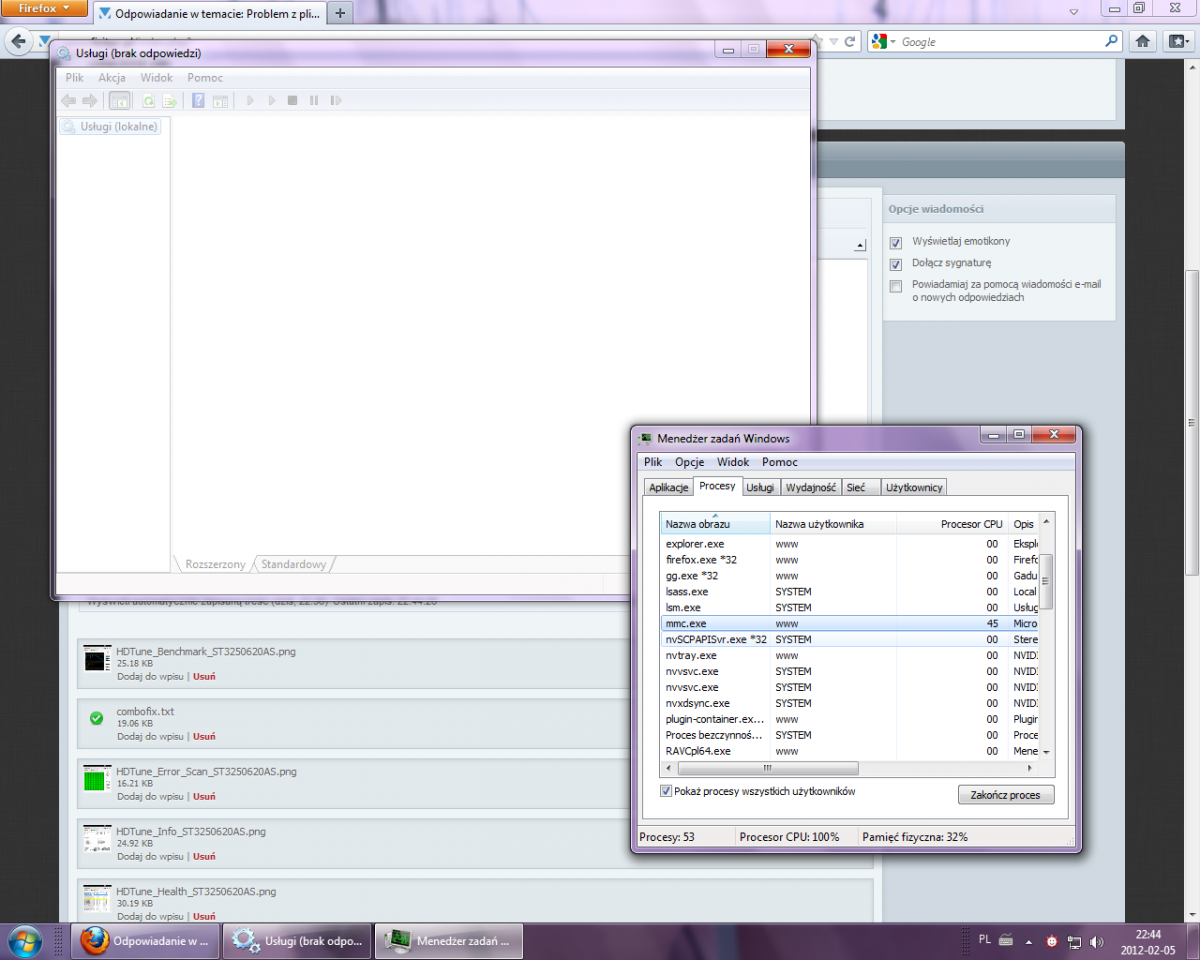Open Plik menu in Usługi window
Viewport: 1200px width, 960px height.
coord(75,77)
